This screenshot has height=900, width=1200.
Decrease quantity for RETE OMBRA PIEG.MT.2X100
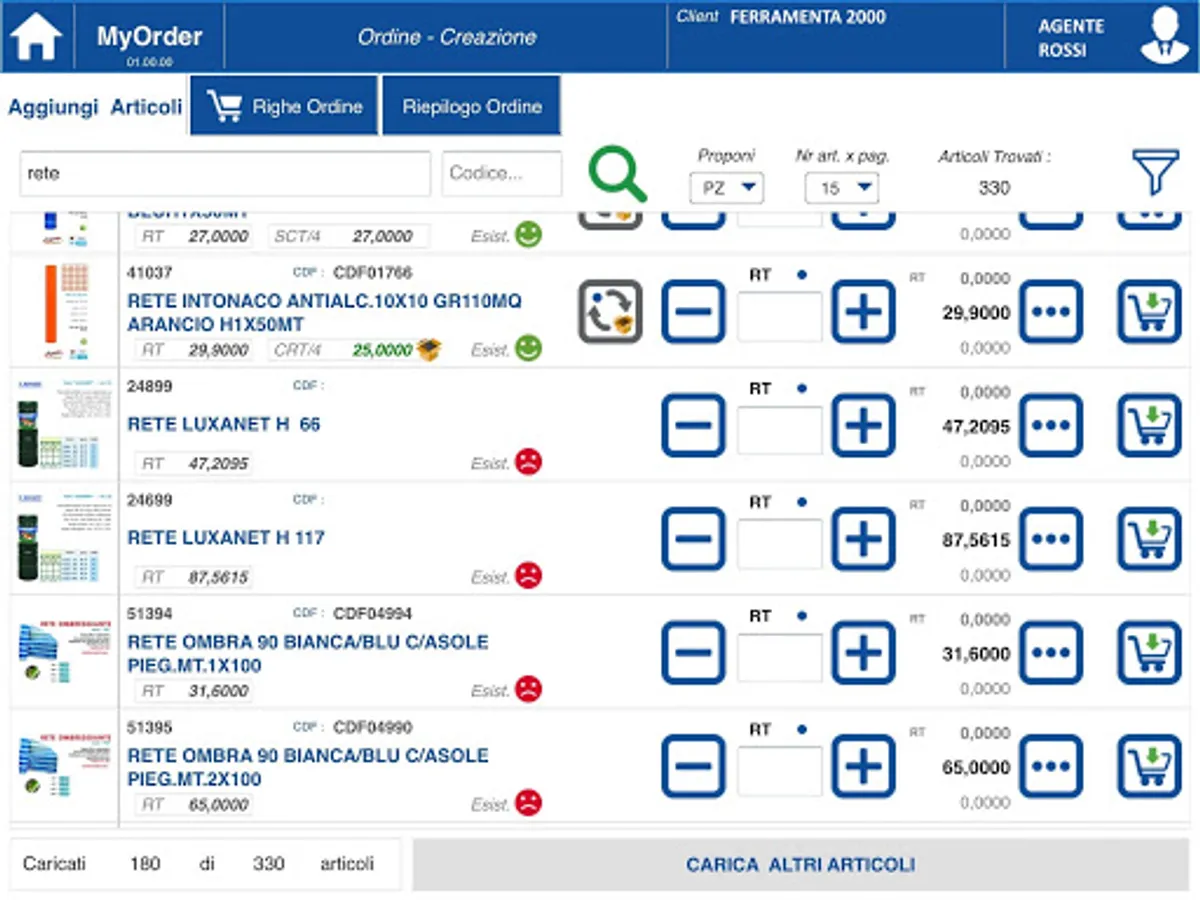pyautogui.click(x=693, y=767)
